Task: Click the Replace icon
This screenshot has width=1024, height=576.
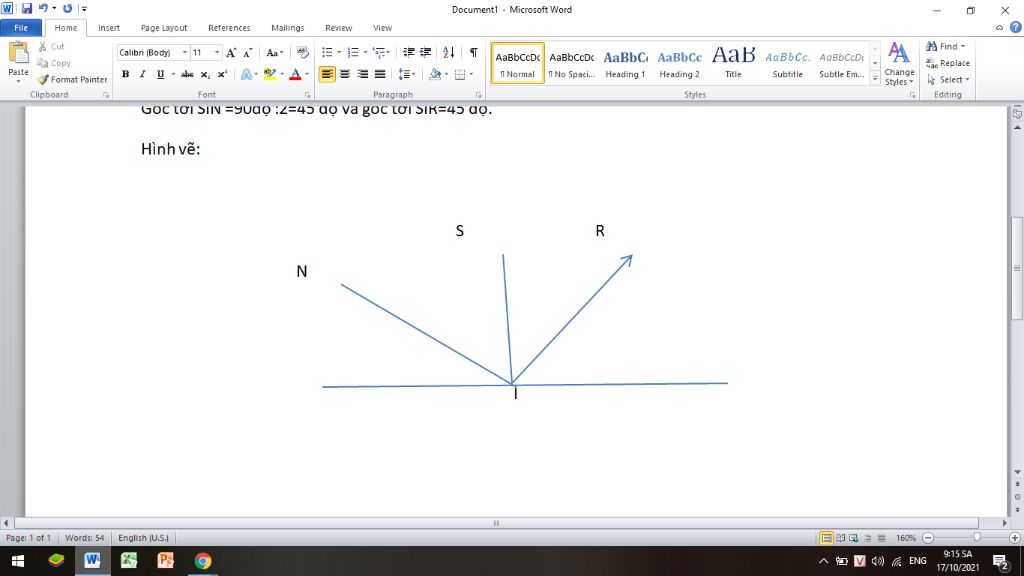Action: (x=931, y=63)
